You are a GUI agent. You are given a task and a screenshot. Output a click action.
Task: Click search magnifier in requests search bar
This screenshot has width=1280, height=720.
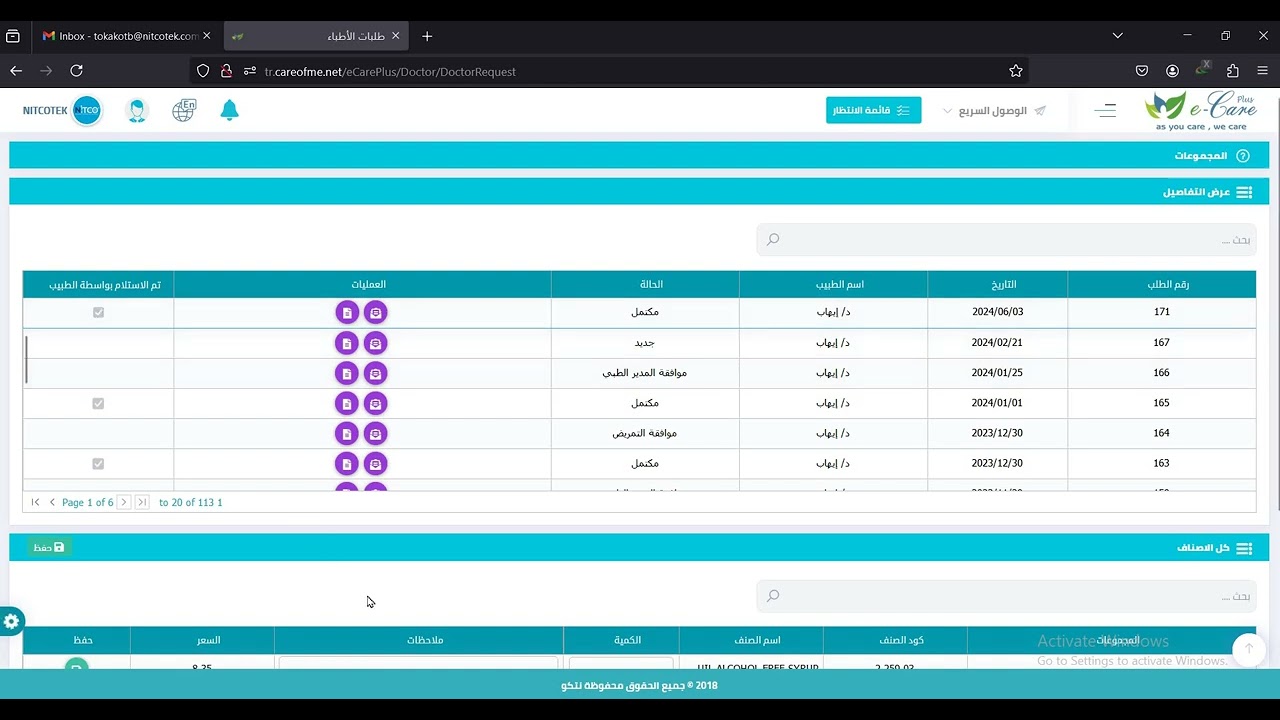coord(773,239)
